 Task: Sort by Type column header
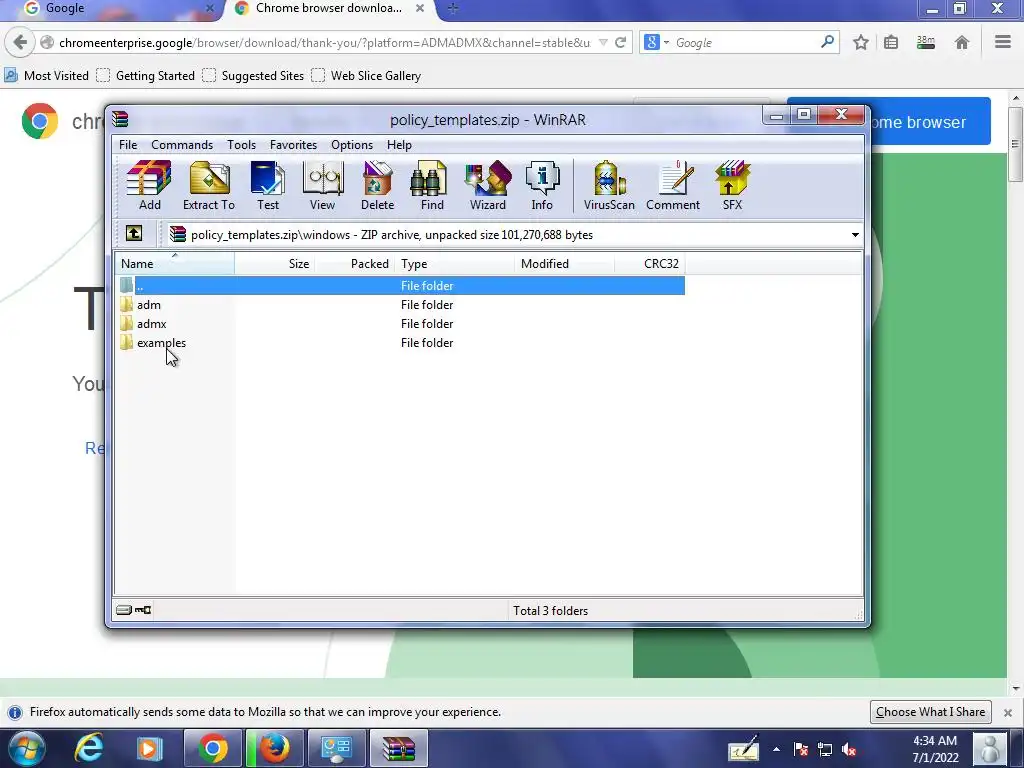click(455, 264)
